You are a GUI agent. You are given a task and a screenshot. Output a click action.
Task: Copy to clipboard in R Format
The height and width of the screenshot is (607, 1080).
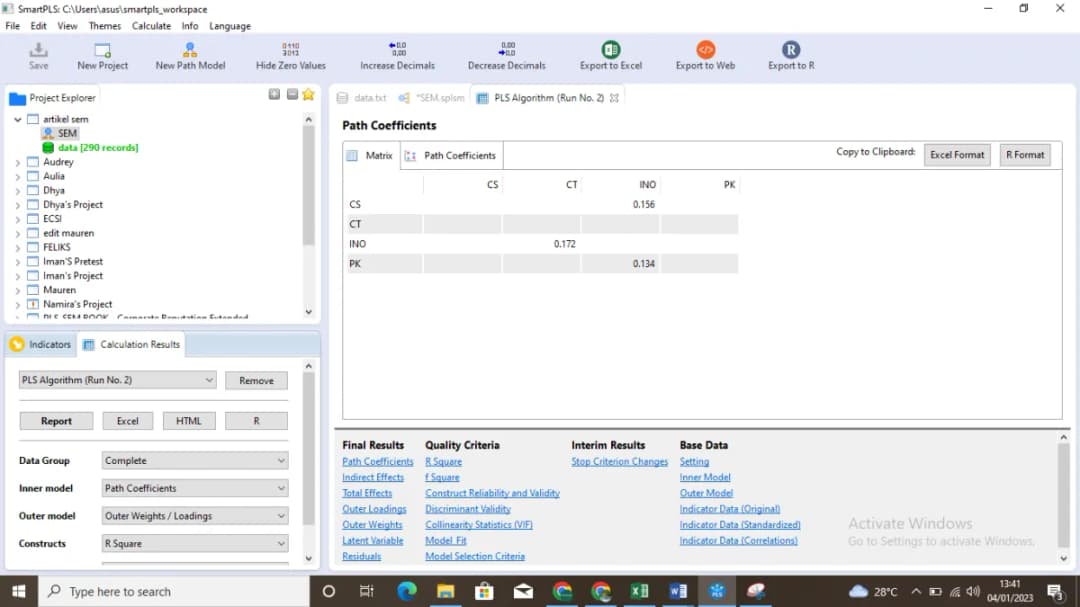point(1025,155)
